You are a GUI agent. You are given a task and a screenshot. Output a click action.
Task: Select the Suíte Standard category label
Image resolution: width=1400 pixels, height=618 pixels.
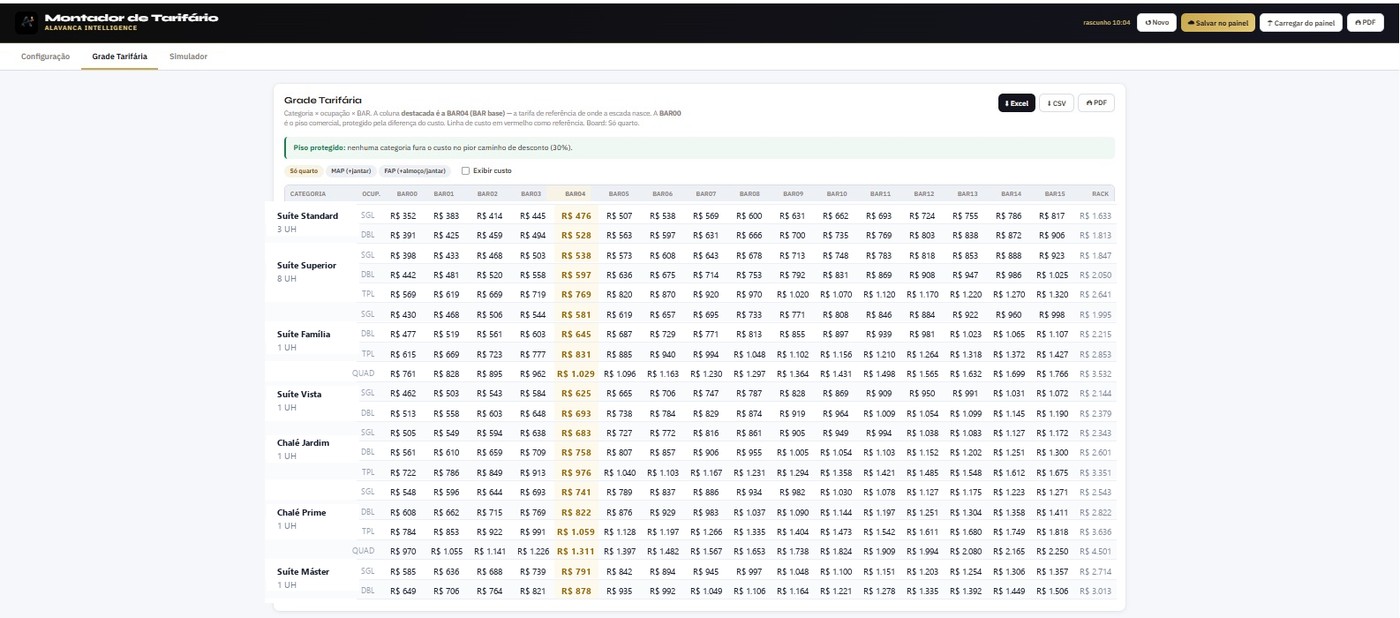pyautogui.click(x=308, y=216)
